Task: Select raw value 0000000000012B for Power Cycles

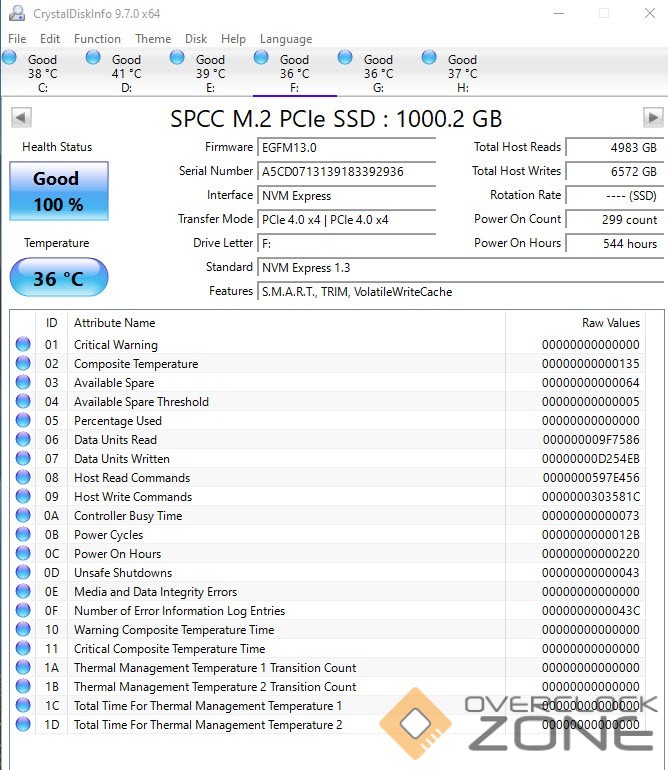Action: [590, 535]
